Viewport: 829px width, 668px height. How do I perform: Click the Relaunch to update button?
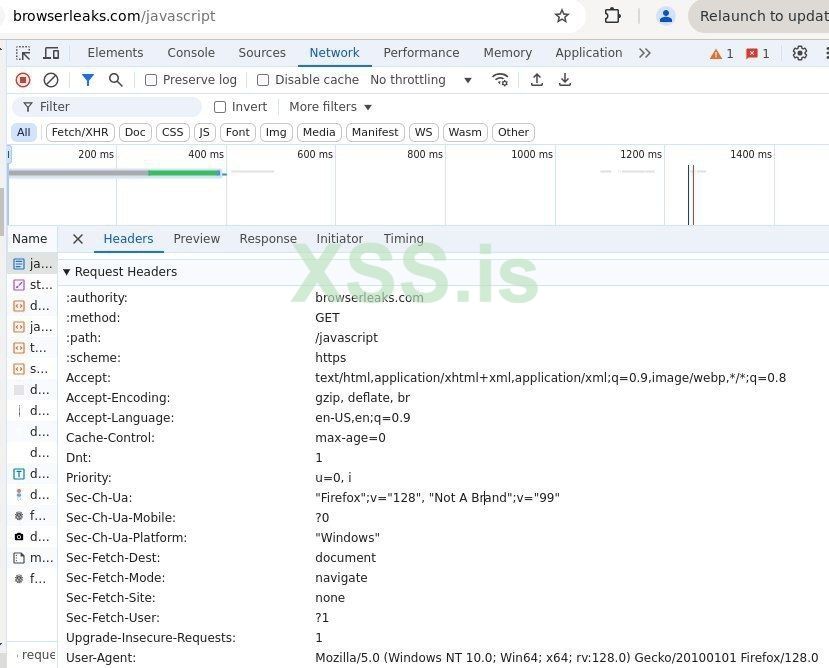tap(761, 16)
